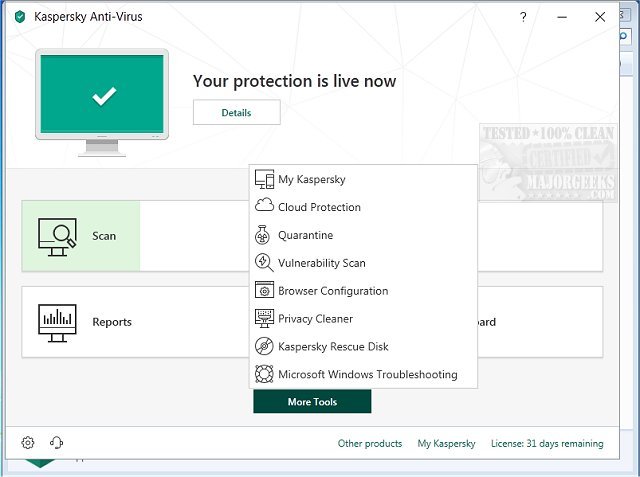
Task: Click the Vulnerability Scan lightning magnifier icon
Action: click(264, 262)
